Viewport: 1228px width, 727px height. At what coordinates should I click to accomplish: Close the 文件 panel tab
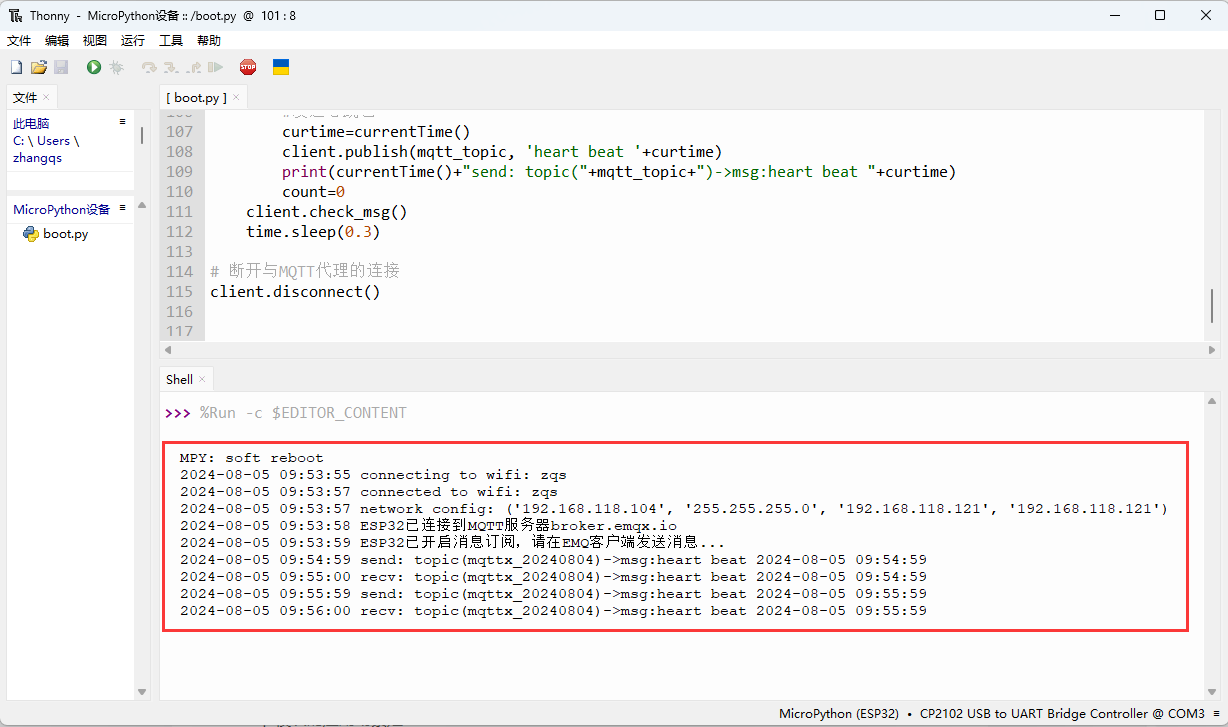(46, 97)
